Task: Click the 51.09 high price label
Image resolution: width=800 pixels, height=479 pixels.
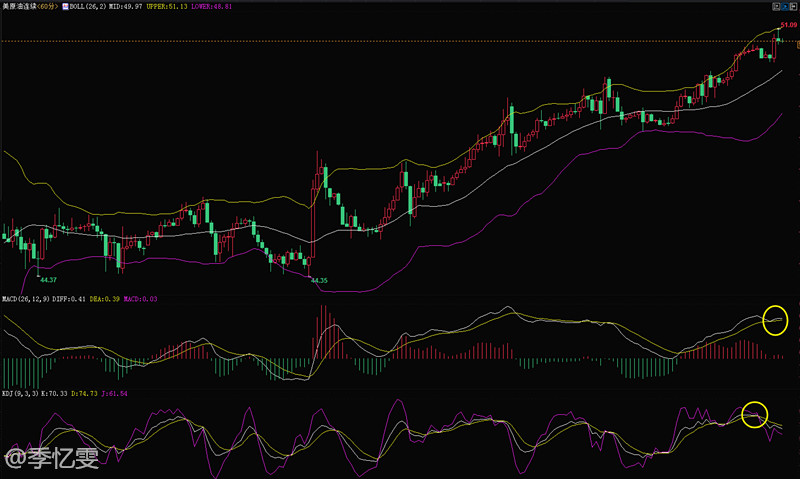Action: [x=787, y=23]
